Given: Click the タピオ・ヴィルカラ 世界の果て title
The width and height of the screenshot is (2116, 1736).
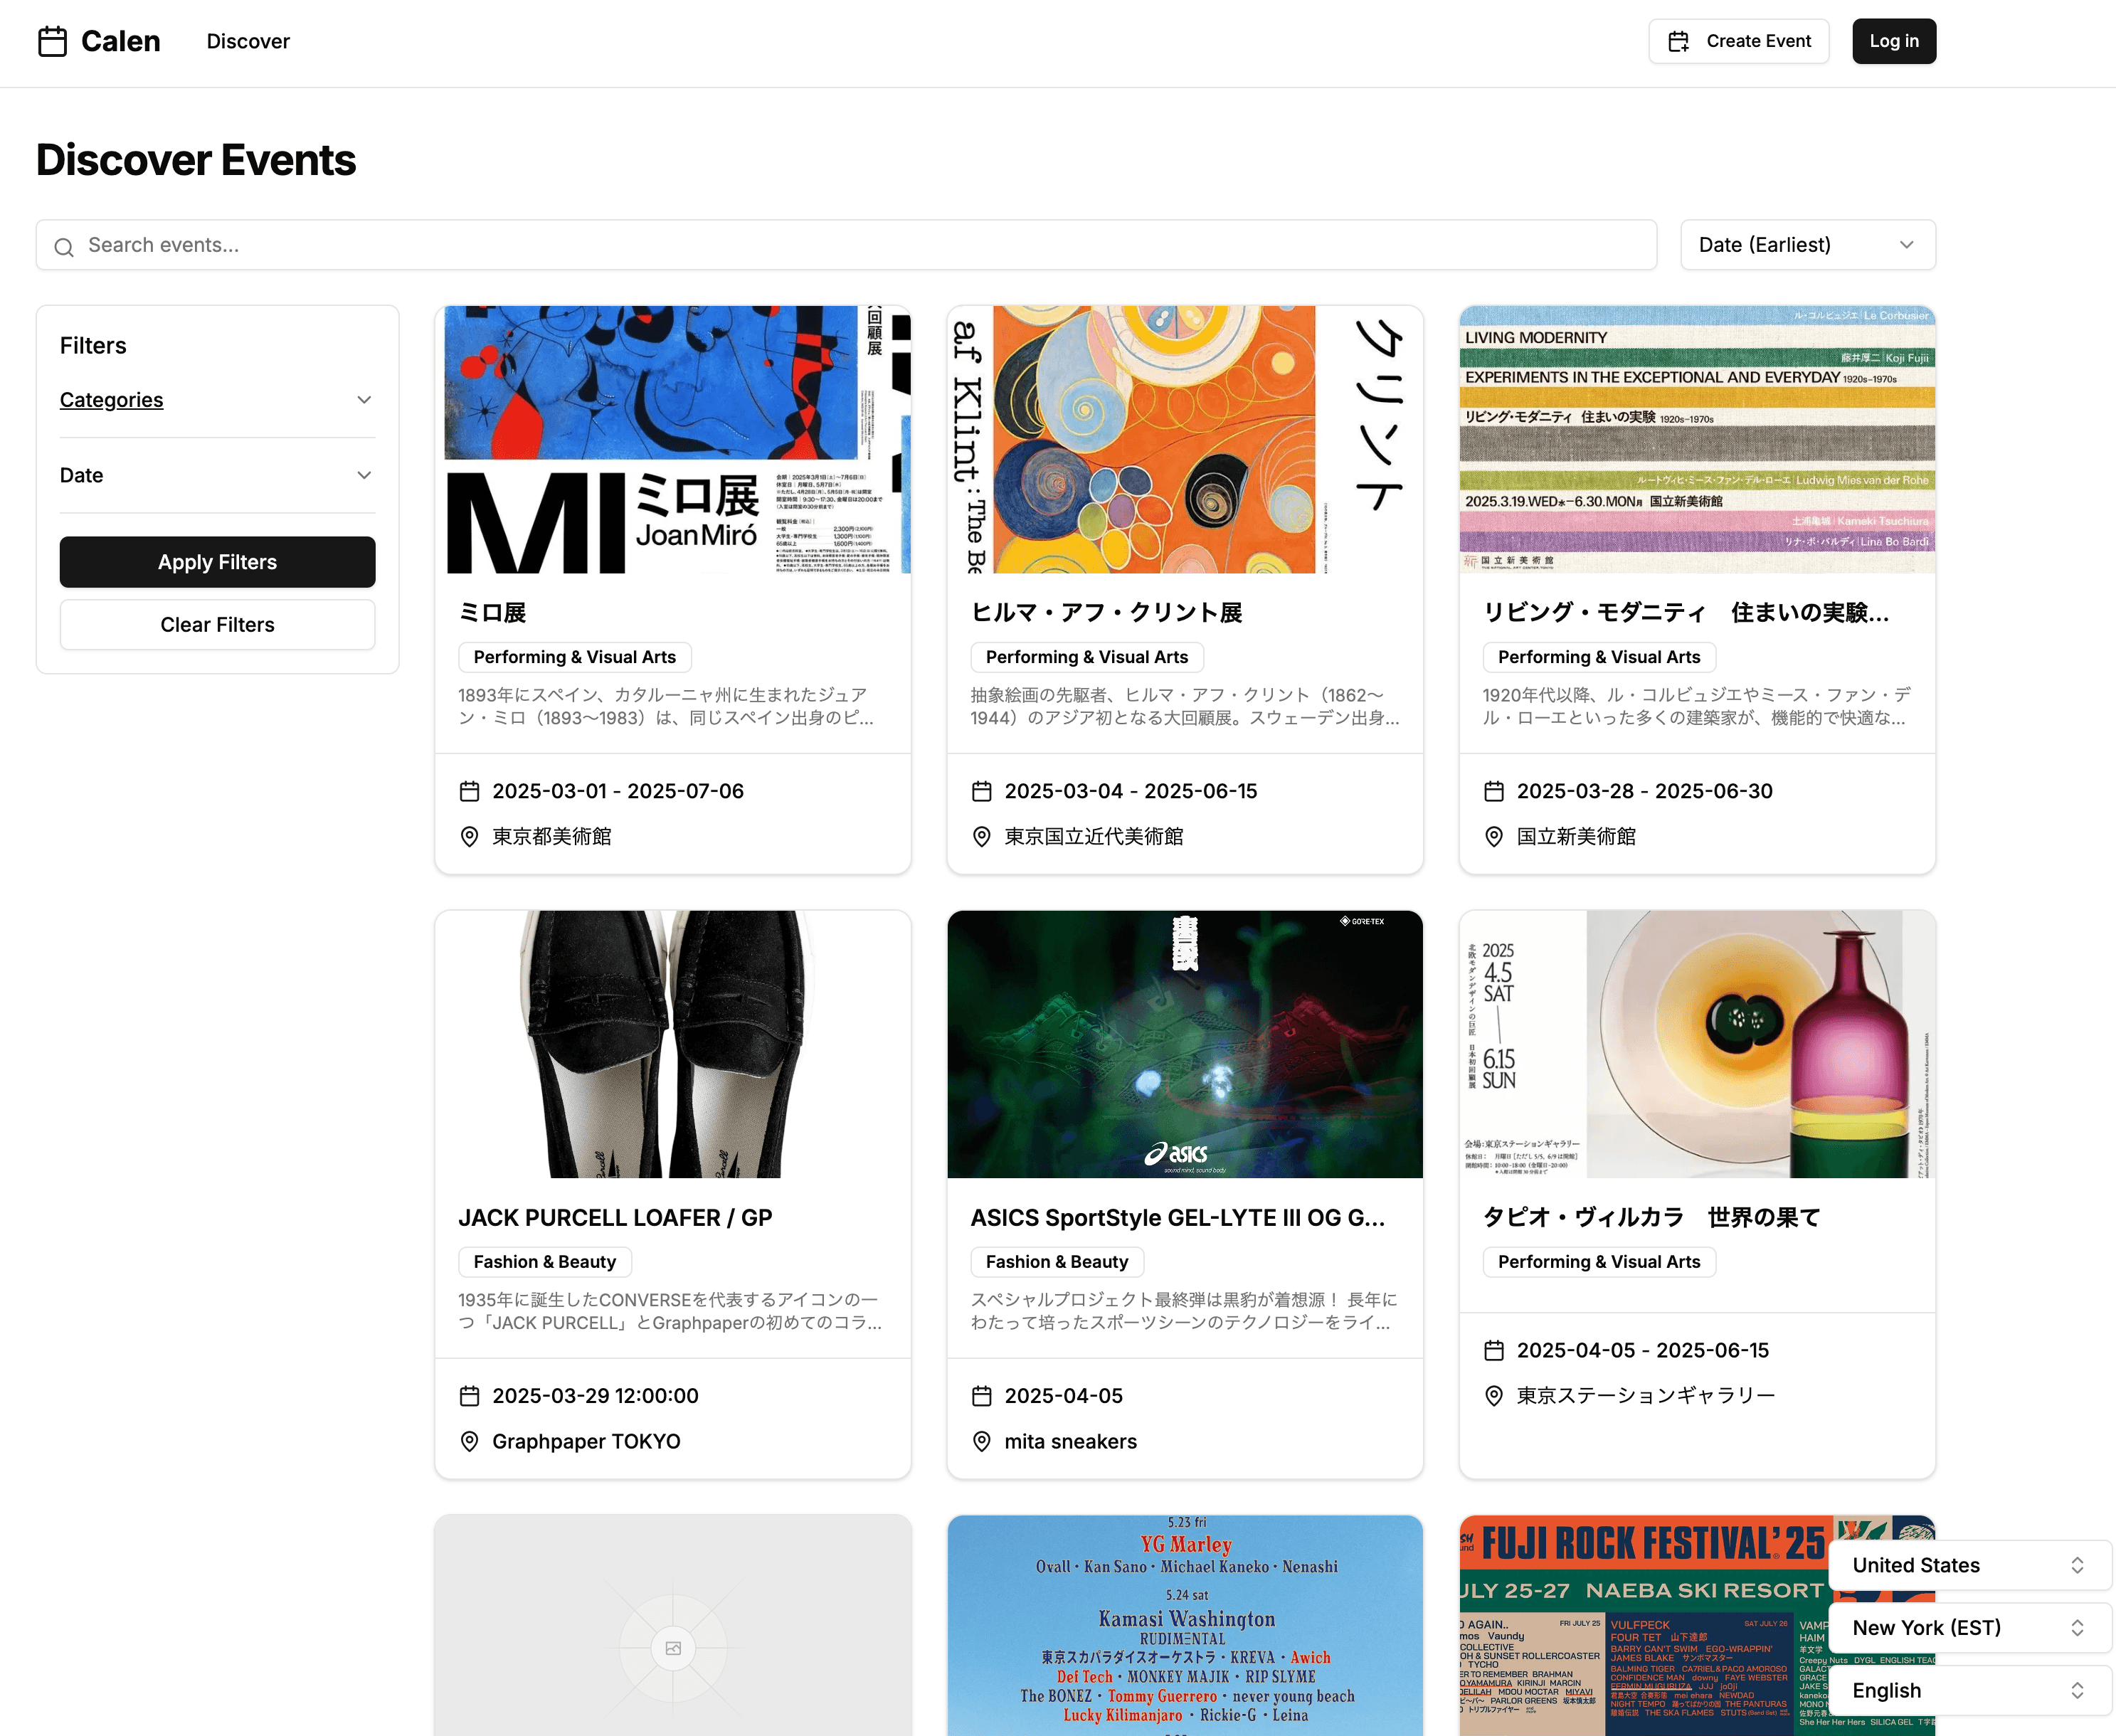Looking at the screenshot, I should pos(1651,1218).
